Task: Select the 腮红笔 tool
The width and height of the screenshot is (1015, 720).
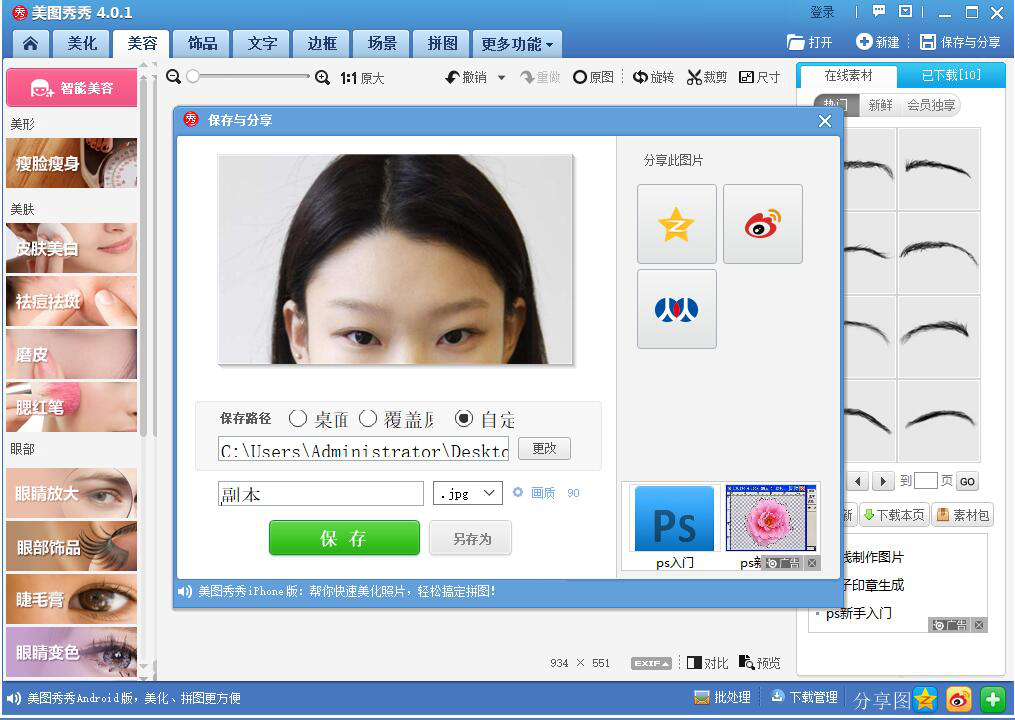Action: click(72, 407)
